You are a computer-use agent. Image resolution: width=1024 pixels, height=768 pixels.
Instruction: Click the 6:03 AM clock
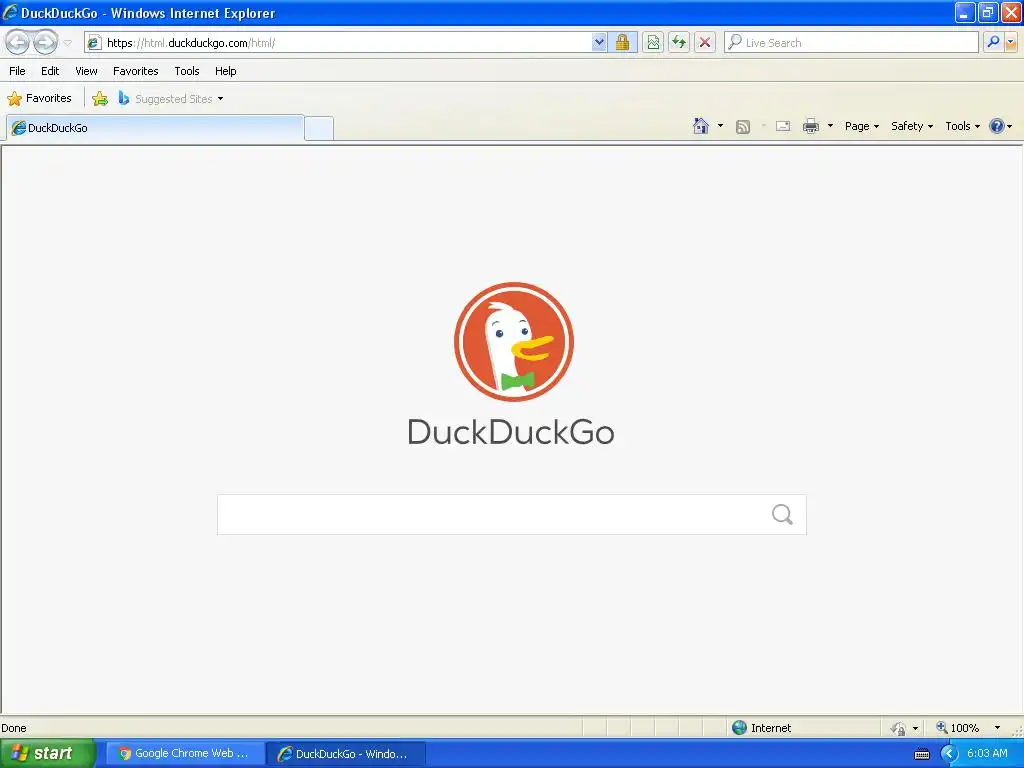point(987,753)
